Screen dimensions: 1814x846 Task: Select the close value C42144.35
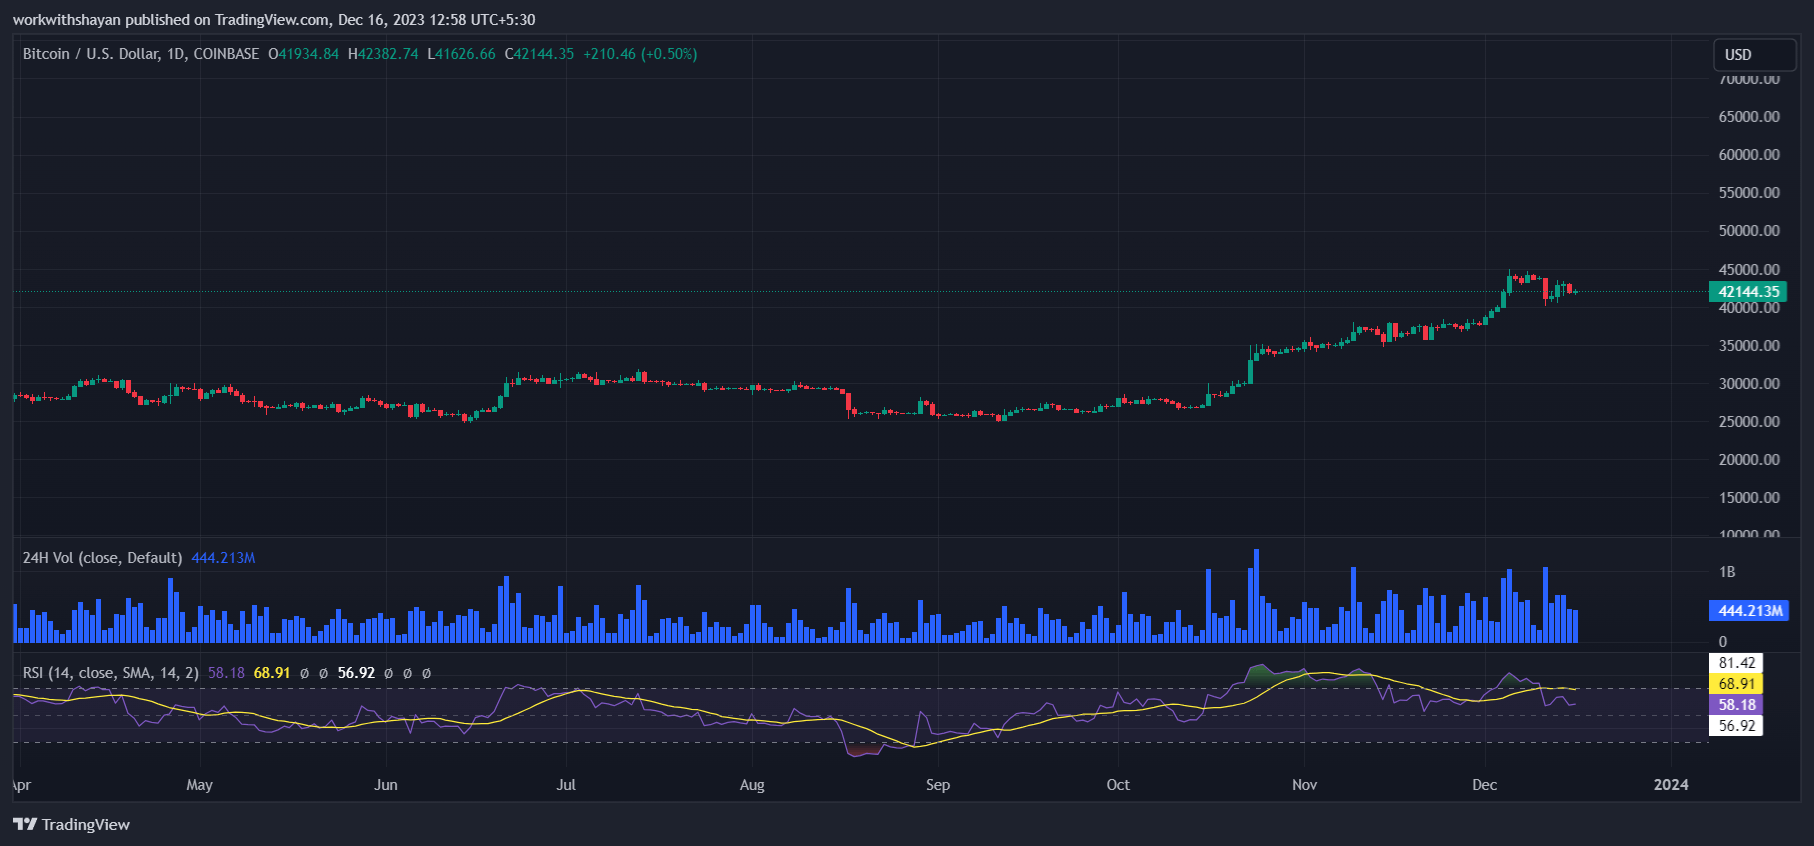[539, 54]
